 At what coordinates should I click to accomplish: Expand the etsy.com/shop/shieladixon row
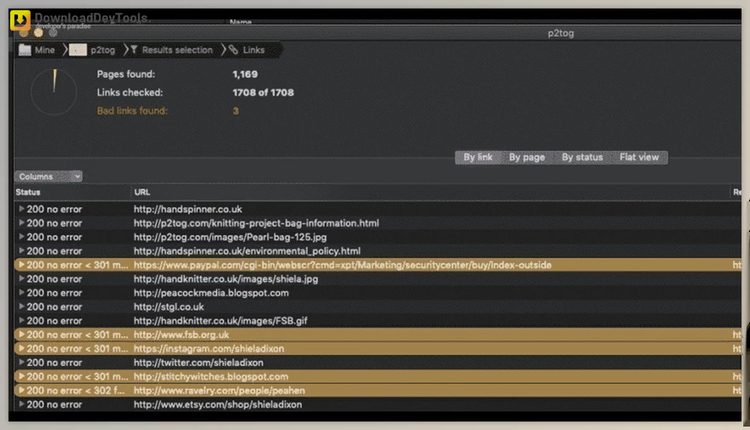pyautogui.click(x=22, y=404)
